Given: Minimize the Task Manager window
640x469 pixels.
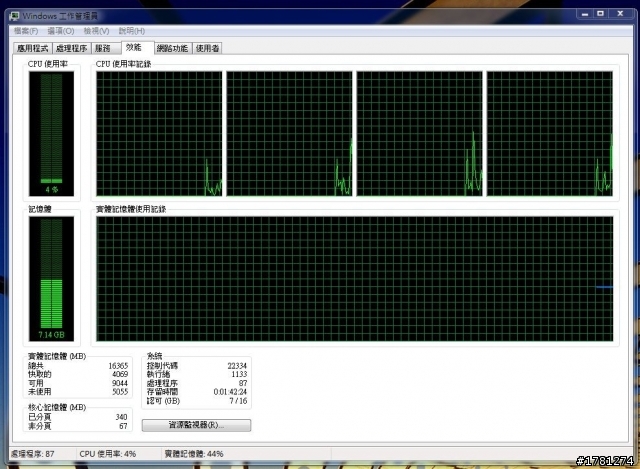Looking at the screenshot, I should pos(585,14).
